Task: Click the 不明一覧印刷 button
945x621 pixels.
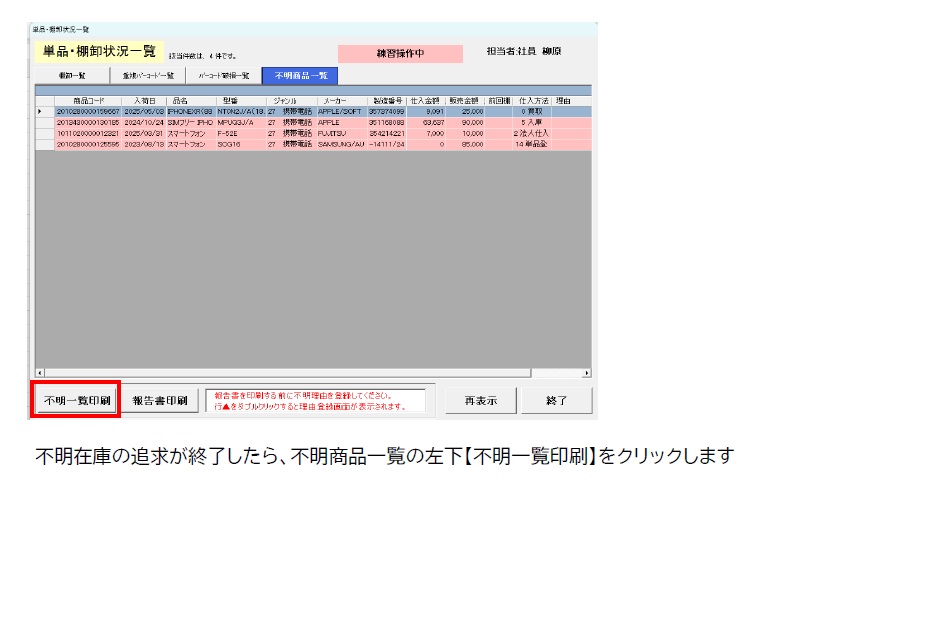Action: (76, 400)
